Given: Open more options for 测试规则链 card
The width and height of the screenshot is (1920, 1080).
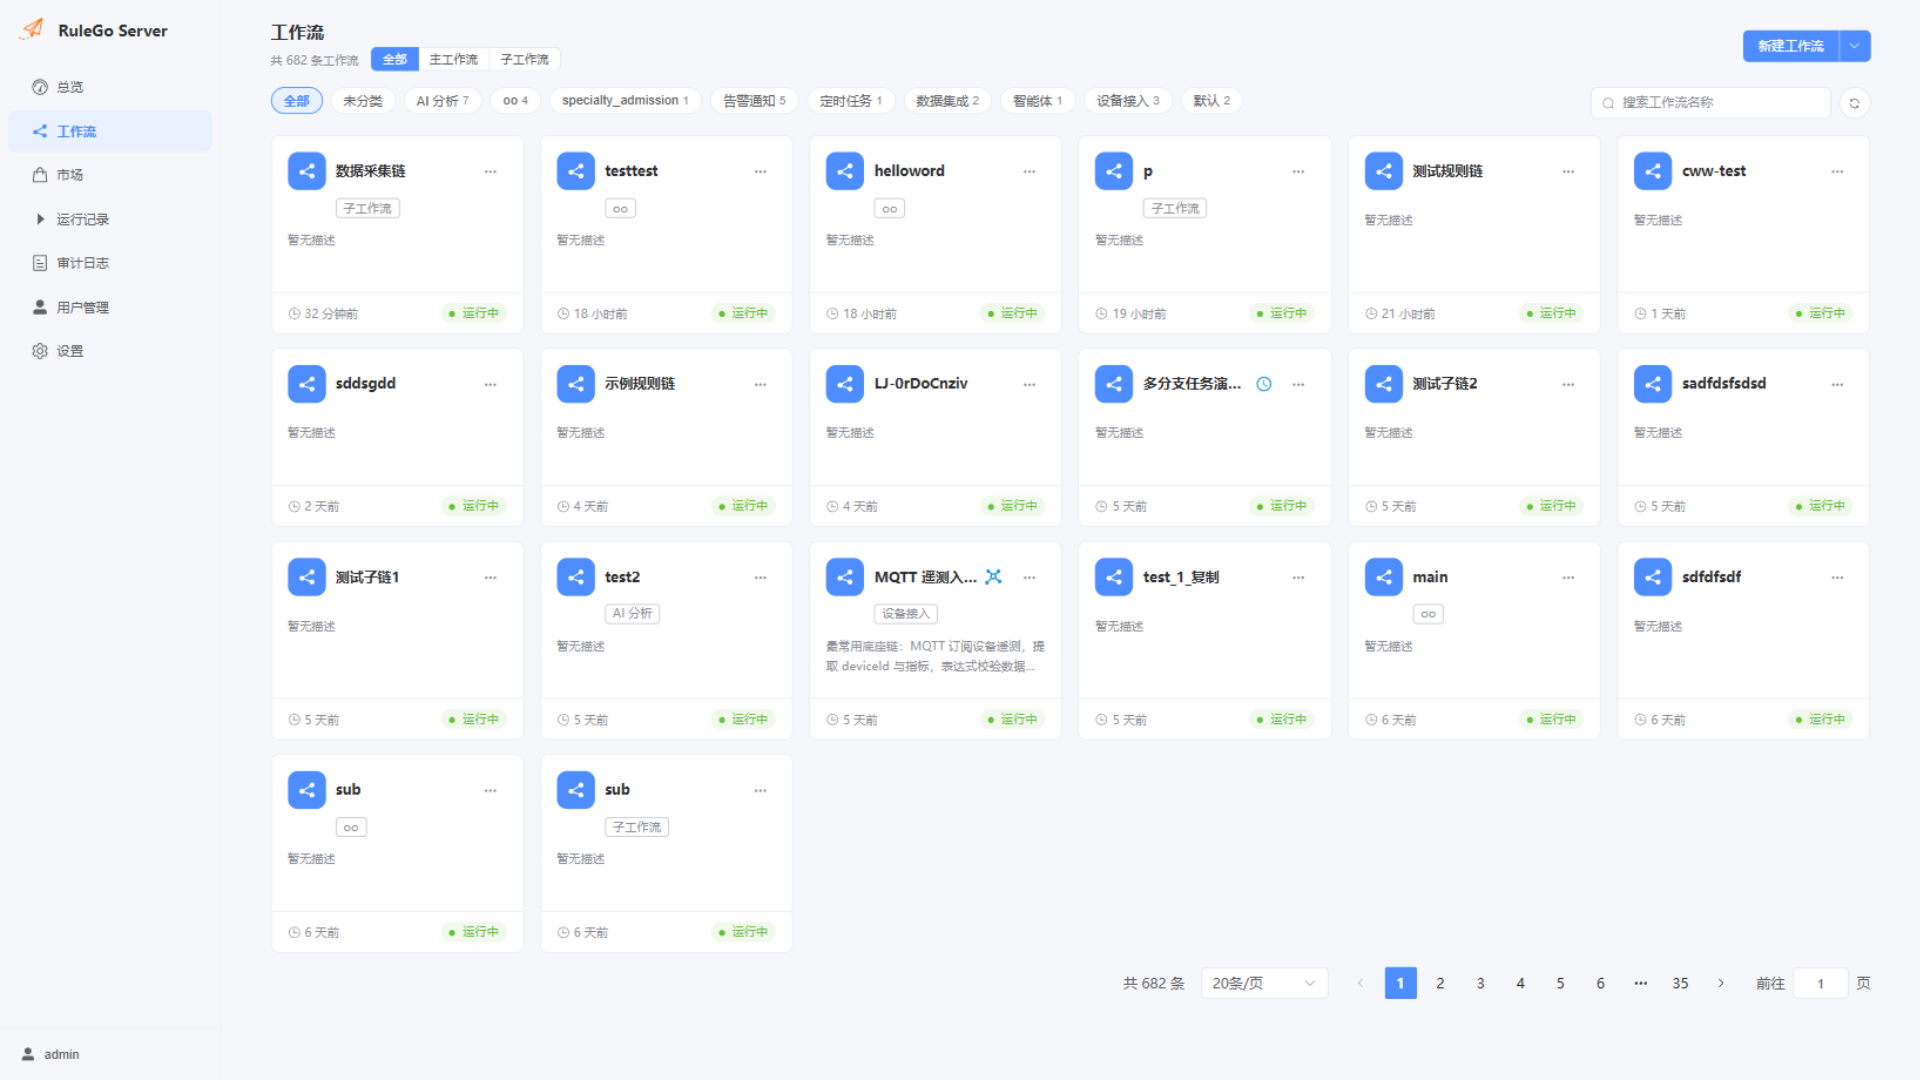Looking at the screenshot, I should [1568, 172].
